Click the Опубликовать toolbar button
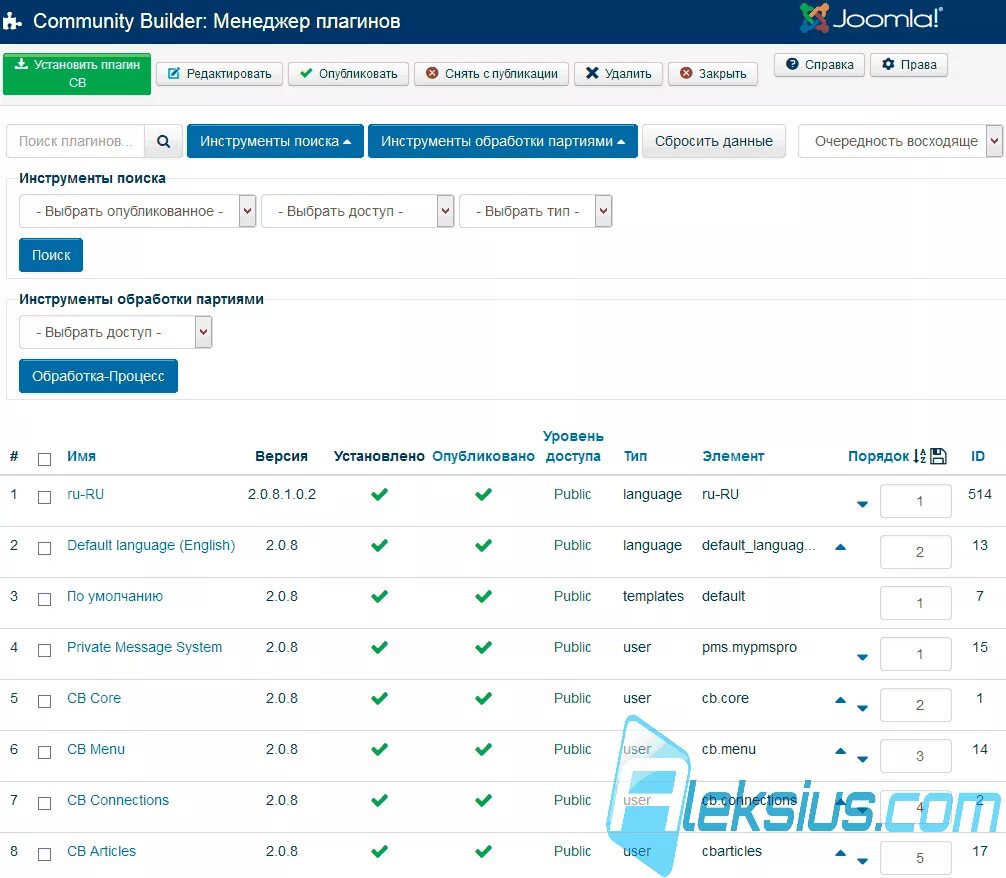The height and width of the screenshot is (878, 1006). pyautogui.click(x=348, y=74)
